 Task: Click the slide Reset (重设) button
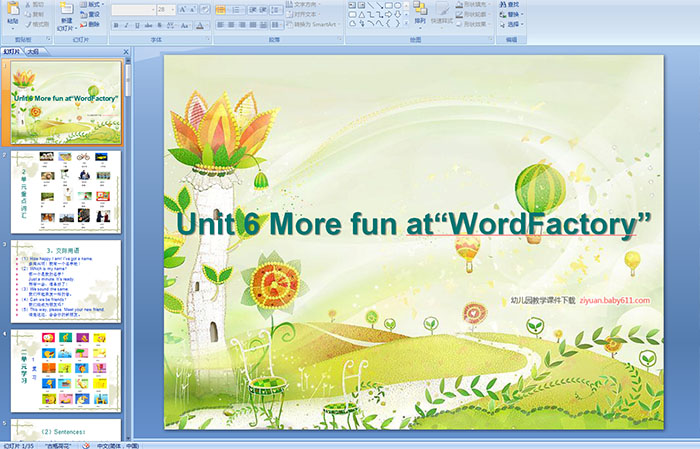[x=90, y=14]
